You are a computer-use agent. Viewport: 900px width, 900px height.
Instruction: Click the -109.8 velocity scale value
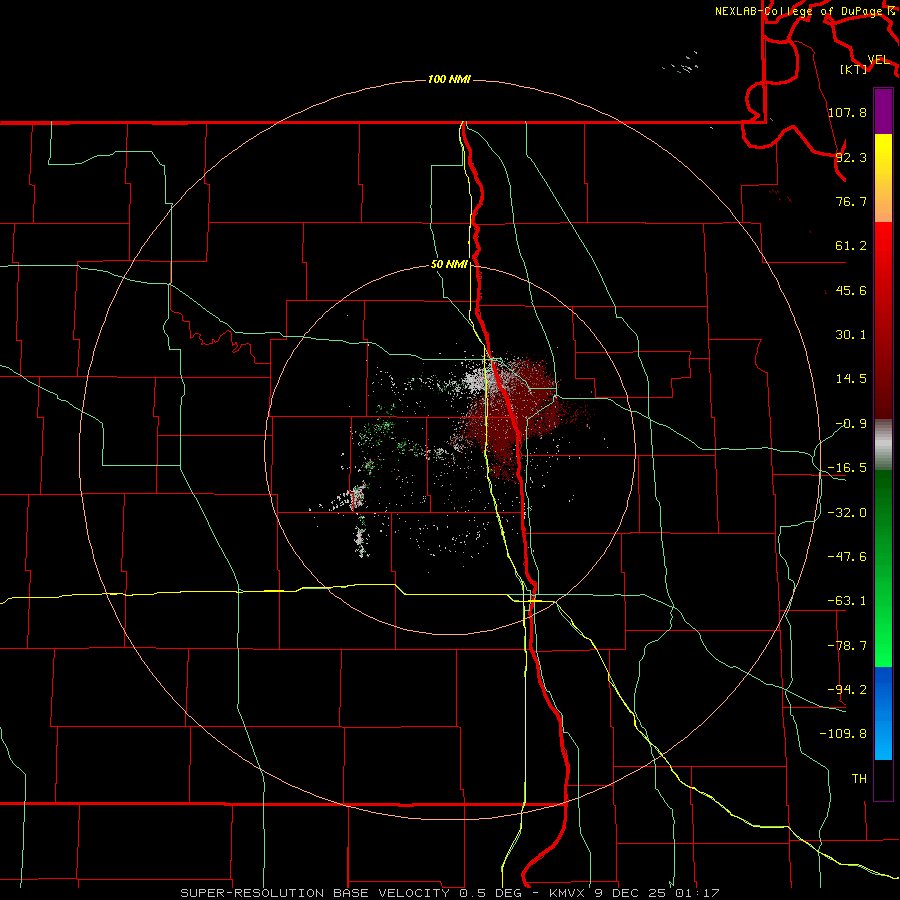click(x=843, y=734)
